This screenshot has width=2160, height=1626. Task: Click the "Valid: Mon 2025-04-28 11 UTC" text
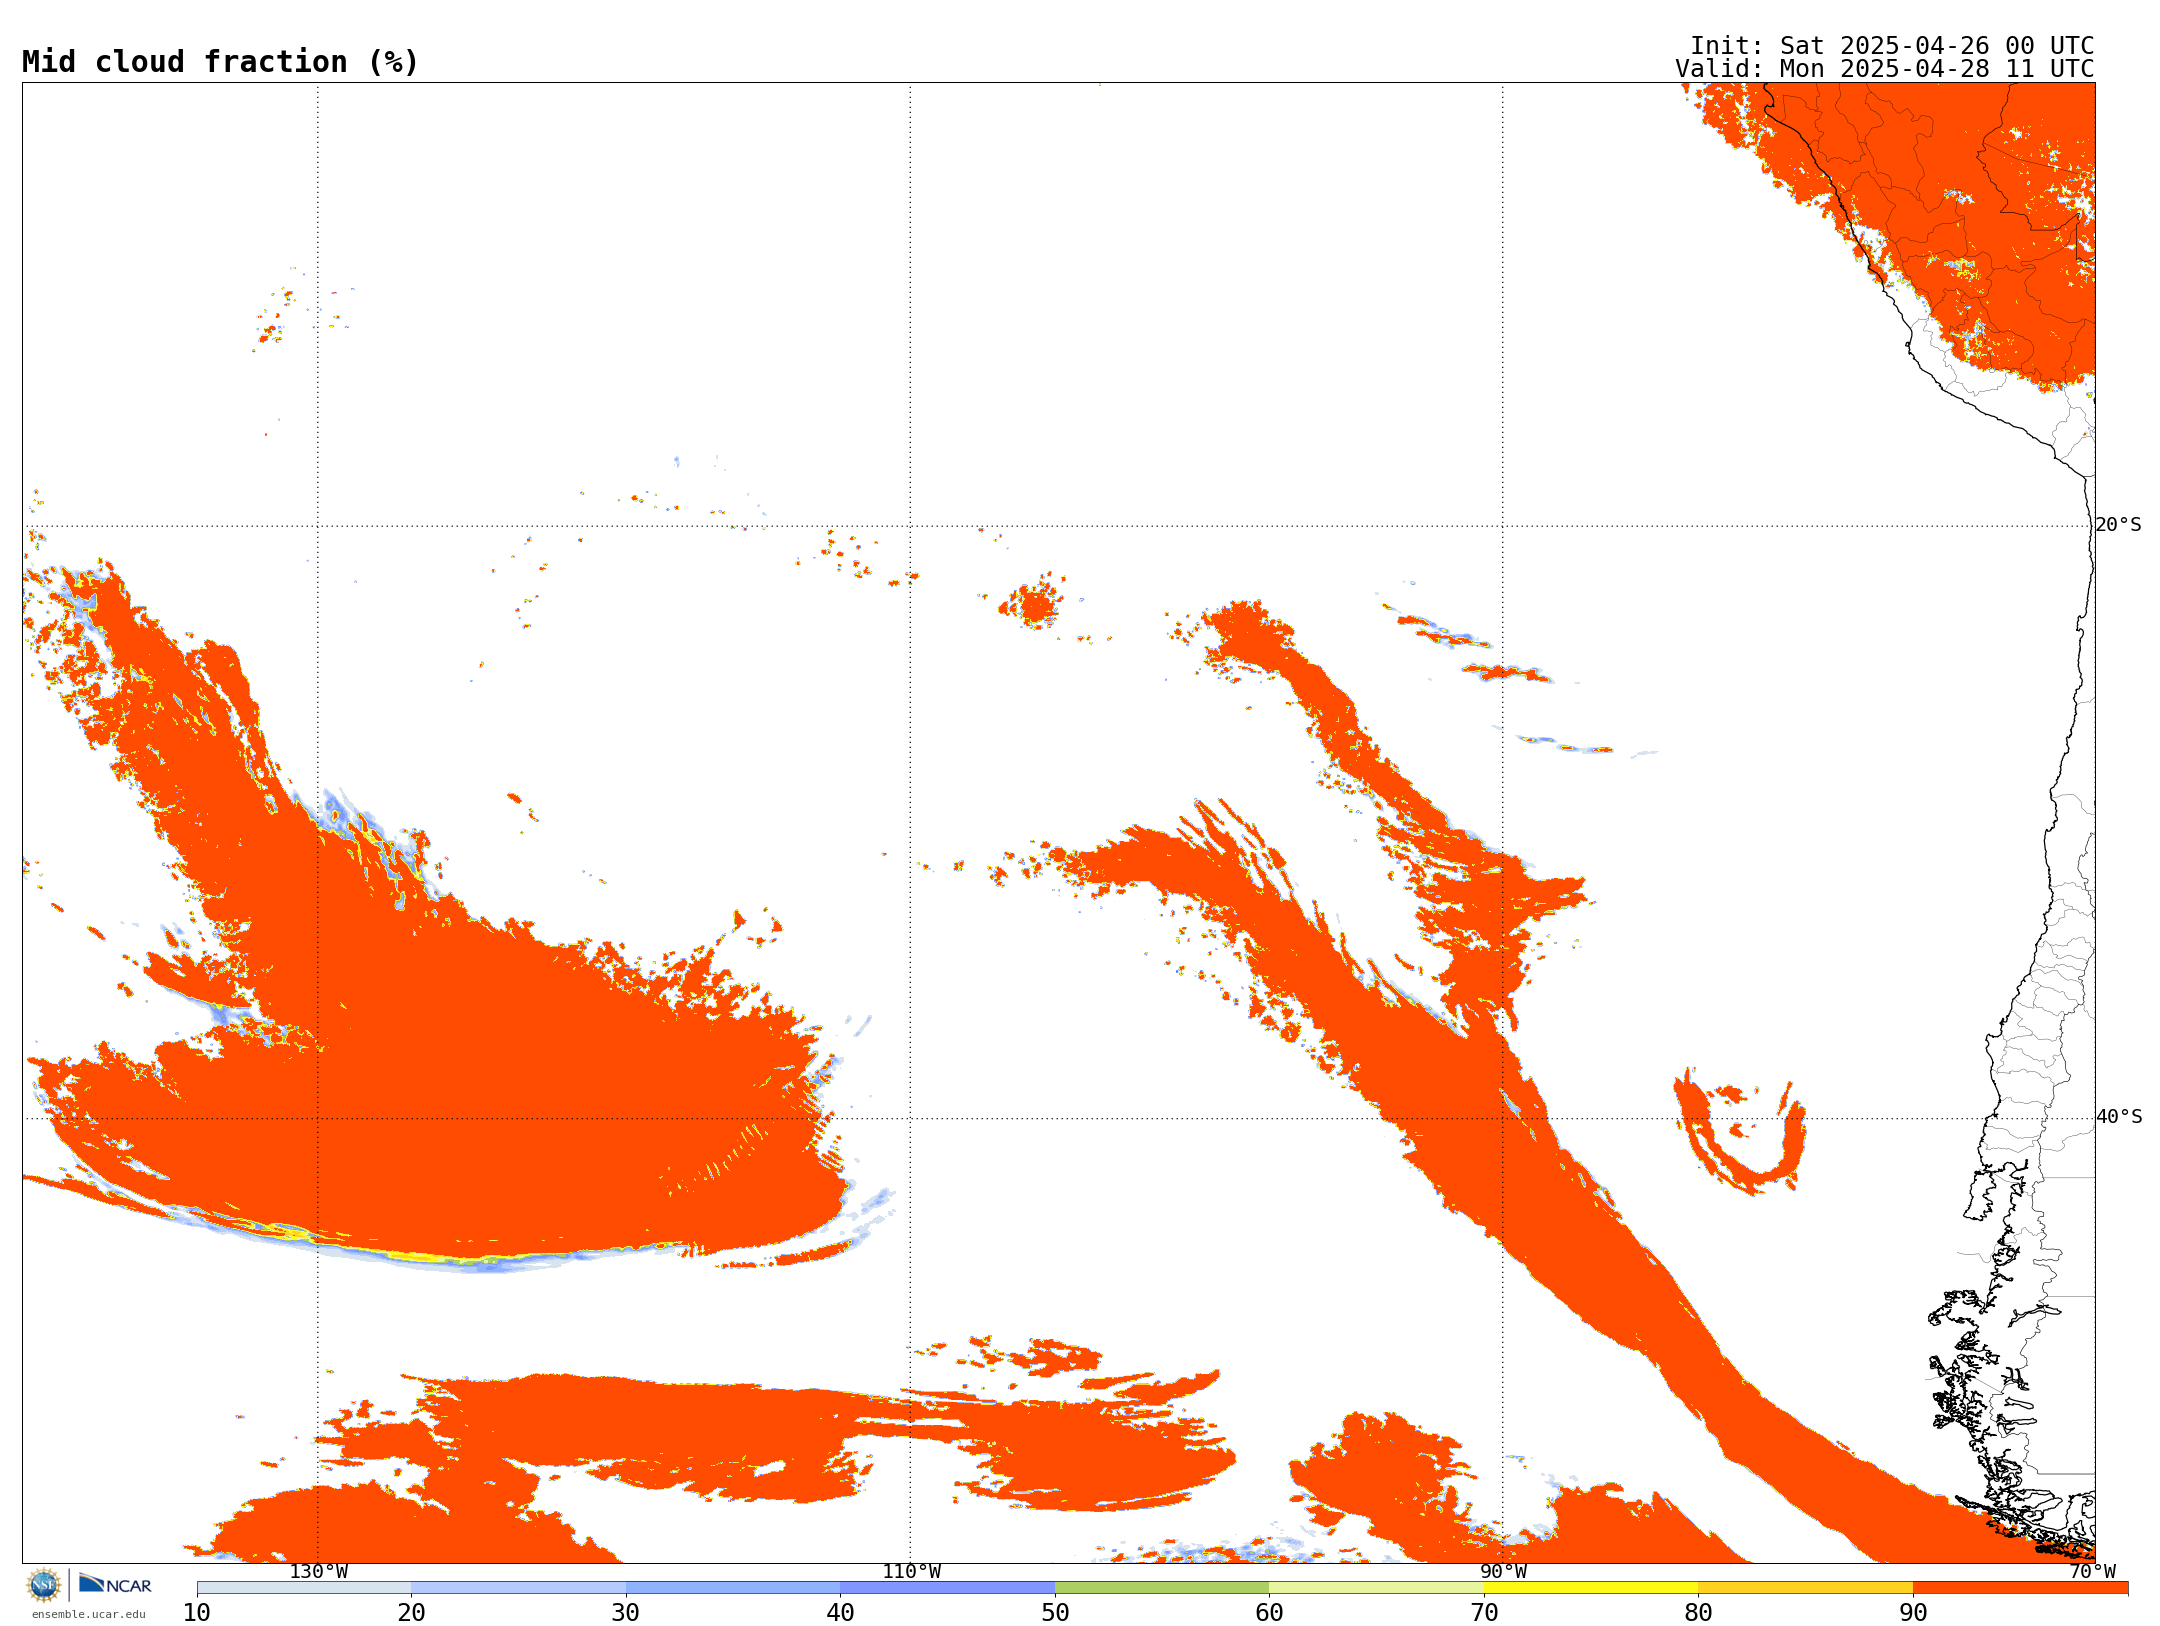(x=1885, y=69)
